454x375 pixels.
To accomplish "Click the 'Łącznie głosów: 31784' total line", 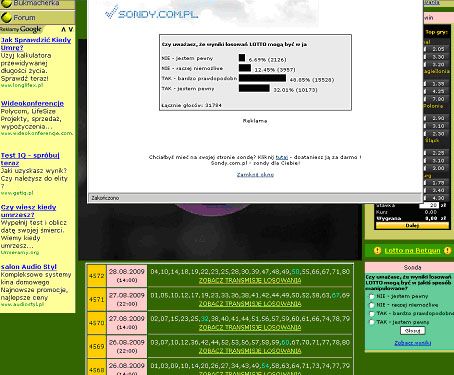I will pos(192,105).
